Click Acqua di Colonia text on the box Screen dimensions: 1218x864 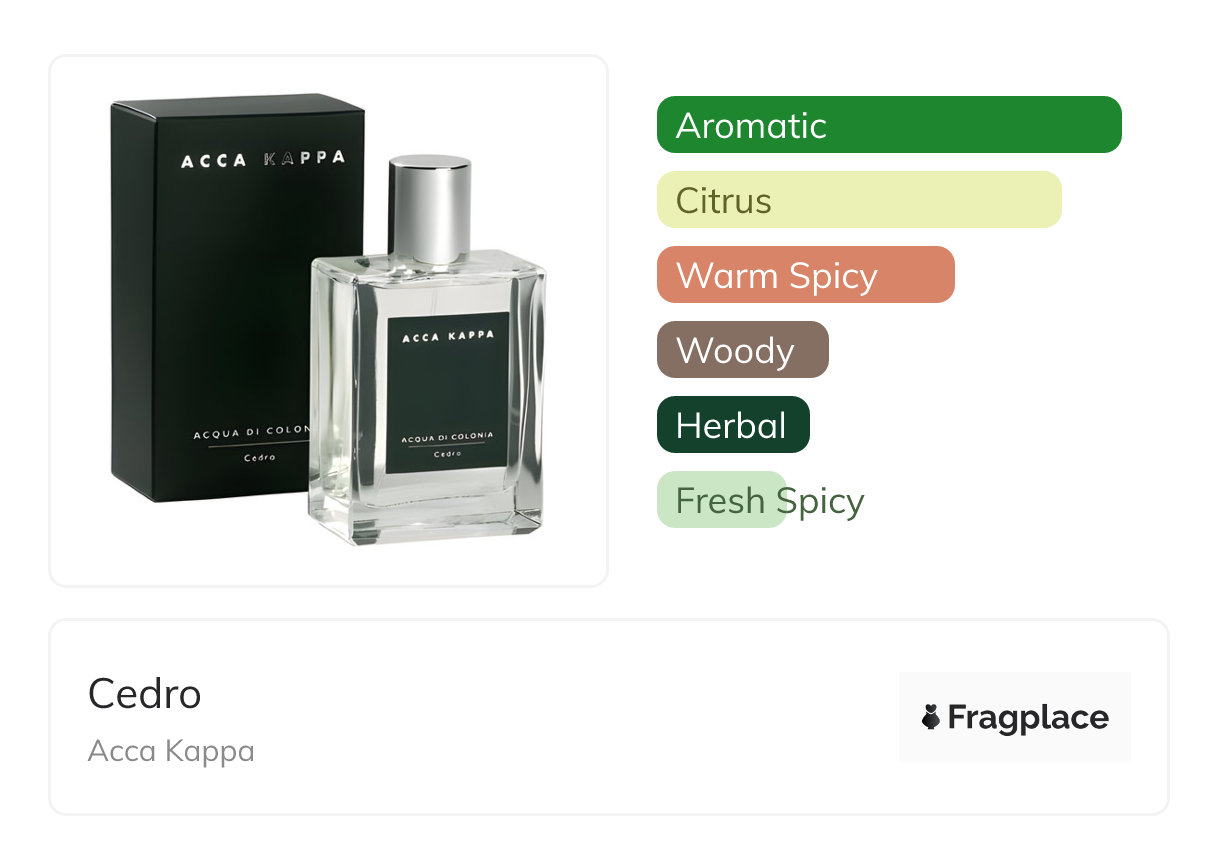click(x=251, y=435)
